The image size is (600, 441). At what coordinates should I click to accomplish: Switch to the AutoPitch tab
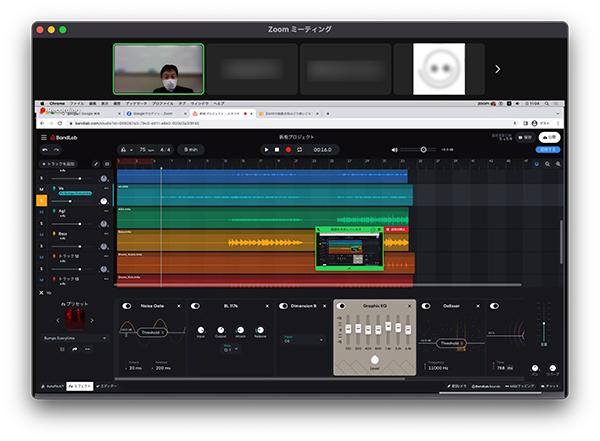[53, 385]
